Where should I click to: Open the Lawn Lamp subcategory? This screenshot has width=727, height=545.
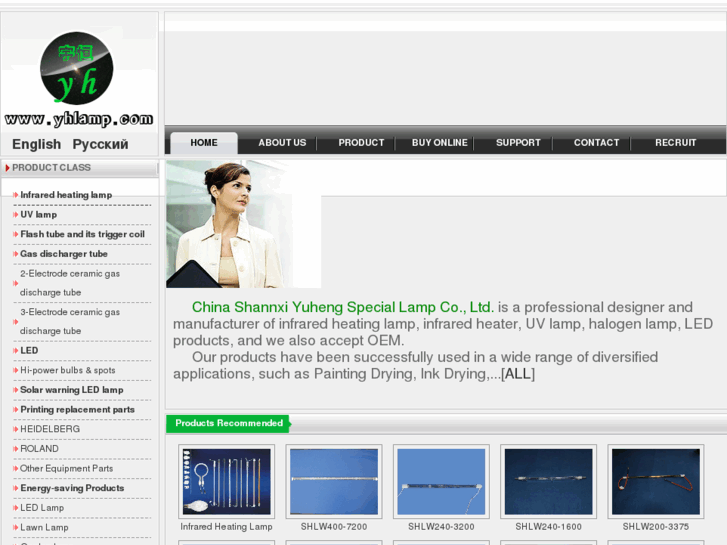45,527
